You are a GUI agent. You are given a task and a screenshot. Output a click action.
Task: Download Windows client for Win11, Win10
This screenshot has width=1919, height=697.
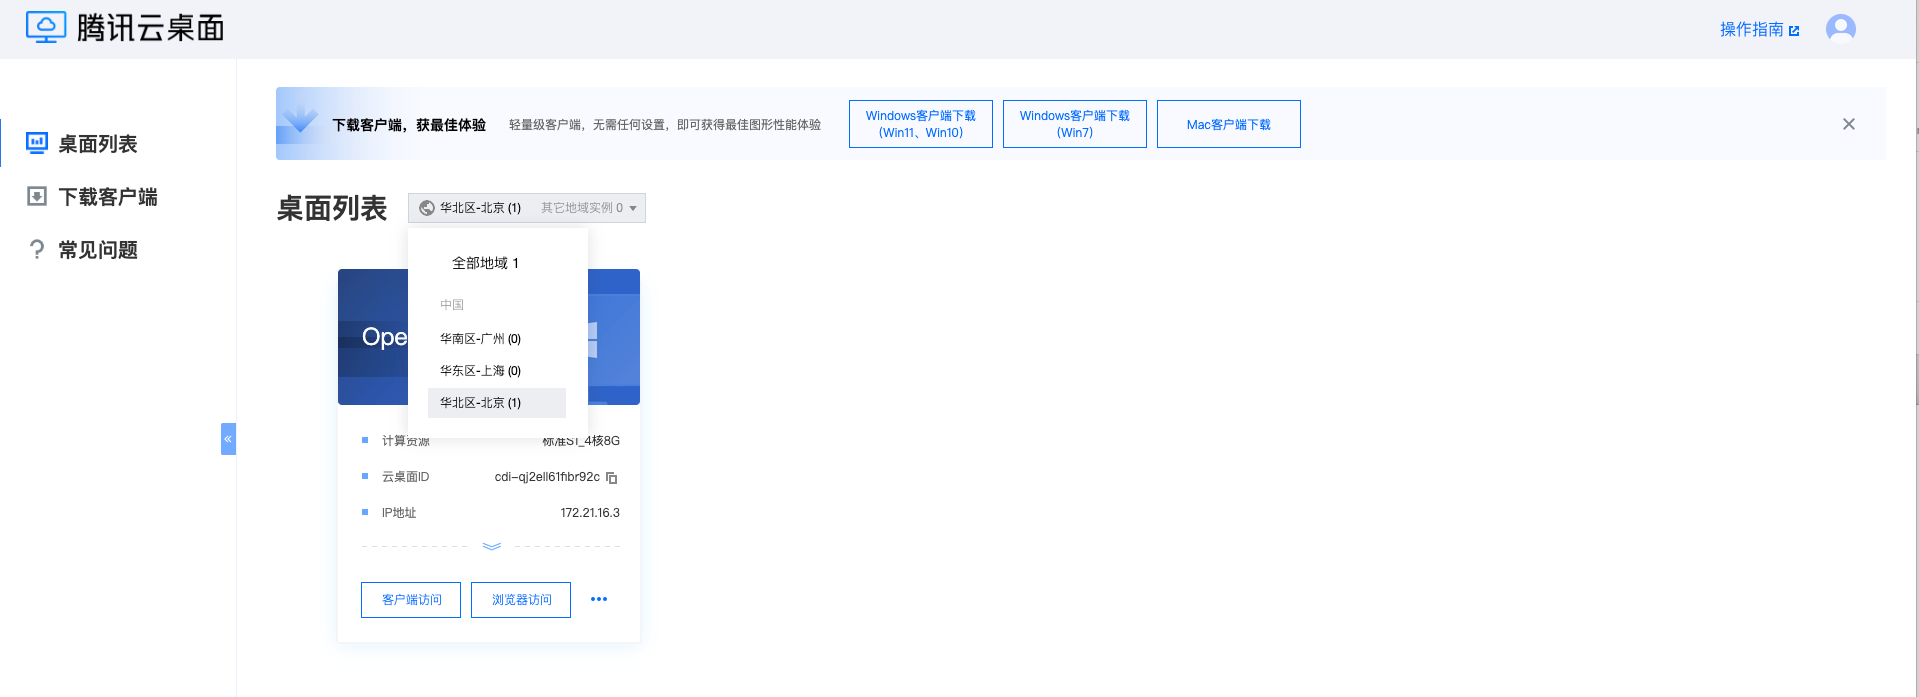(920, 124)
